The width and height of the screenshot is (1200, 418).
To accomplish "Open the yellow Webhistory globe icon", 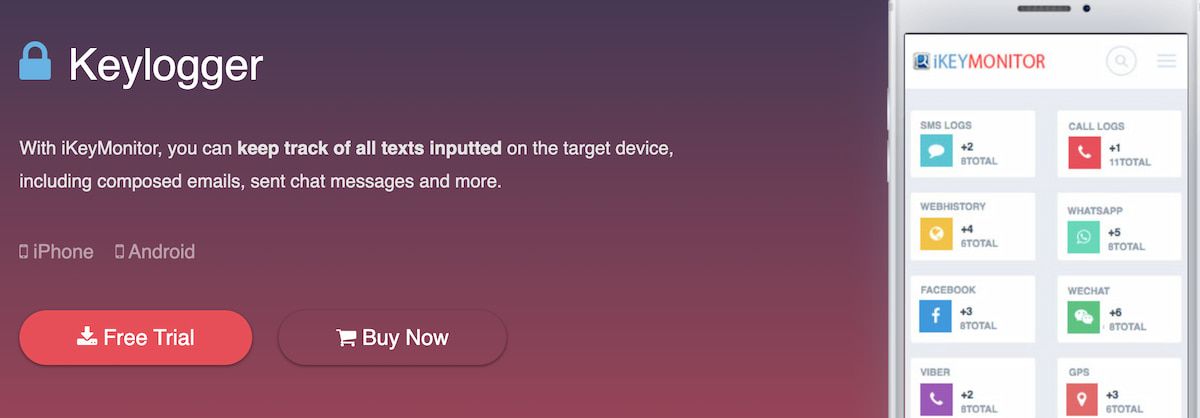I will pos(937,235).
